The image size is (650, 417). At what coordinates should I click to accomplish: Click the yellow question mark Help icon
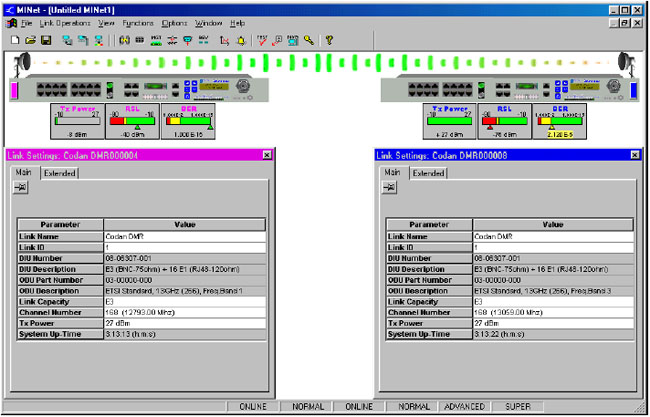pyautogui.click(x=329, y=40)
